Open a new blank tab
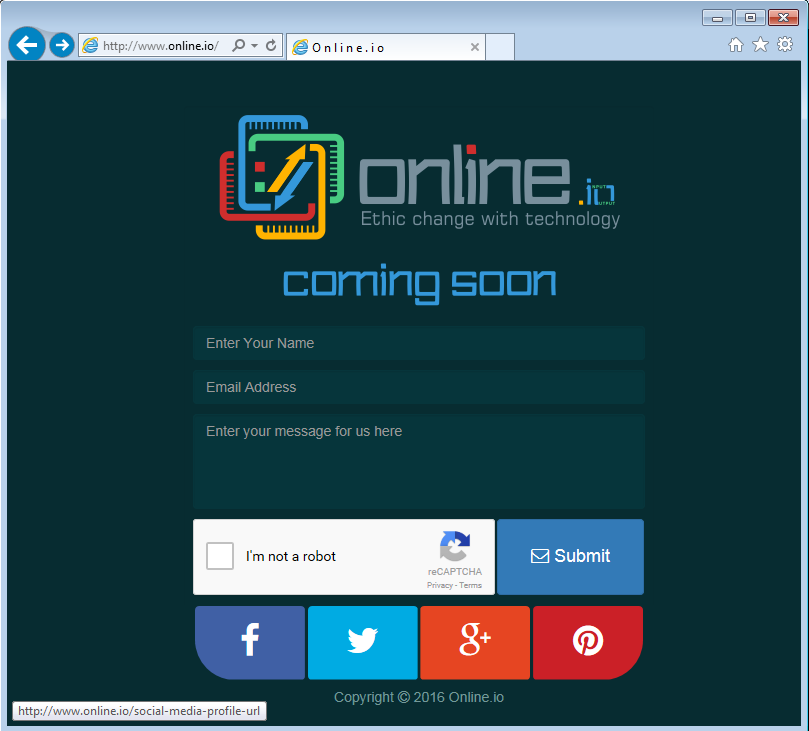Screen dimensions: 809x731 click(x=500, y=47)
